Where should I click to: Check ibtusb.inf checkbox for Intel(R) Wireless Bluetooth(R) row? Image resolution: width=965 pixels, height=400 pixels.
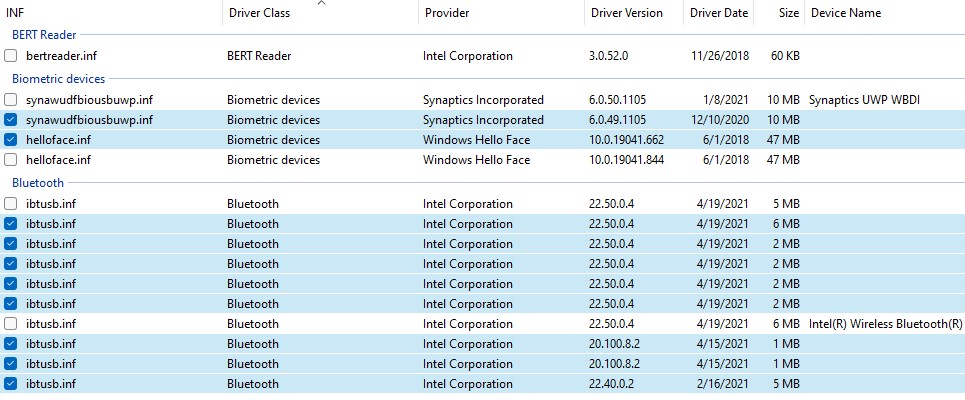point(10,324)
